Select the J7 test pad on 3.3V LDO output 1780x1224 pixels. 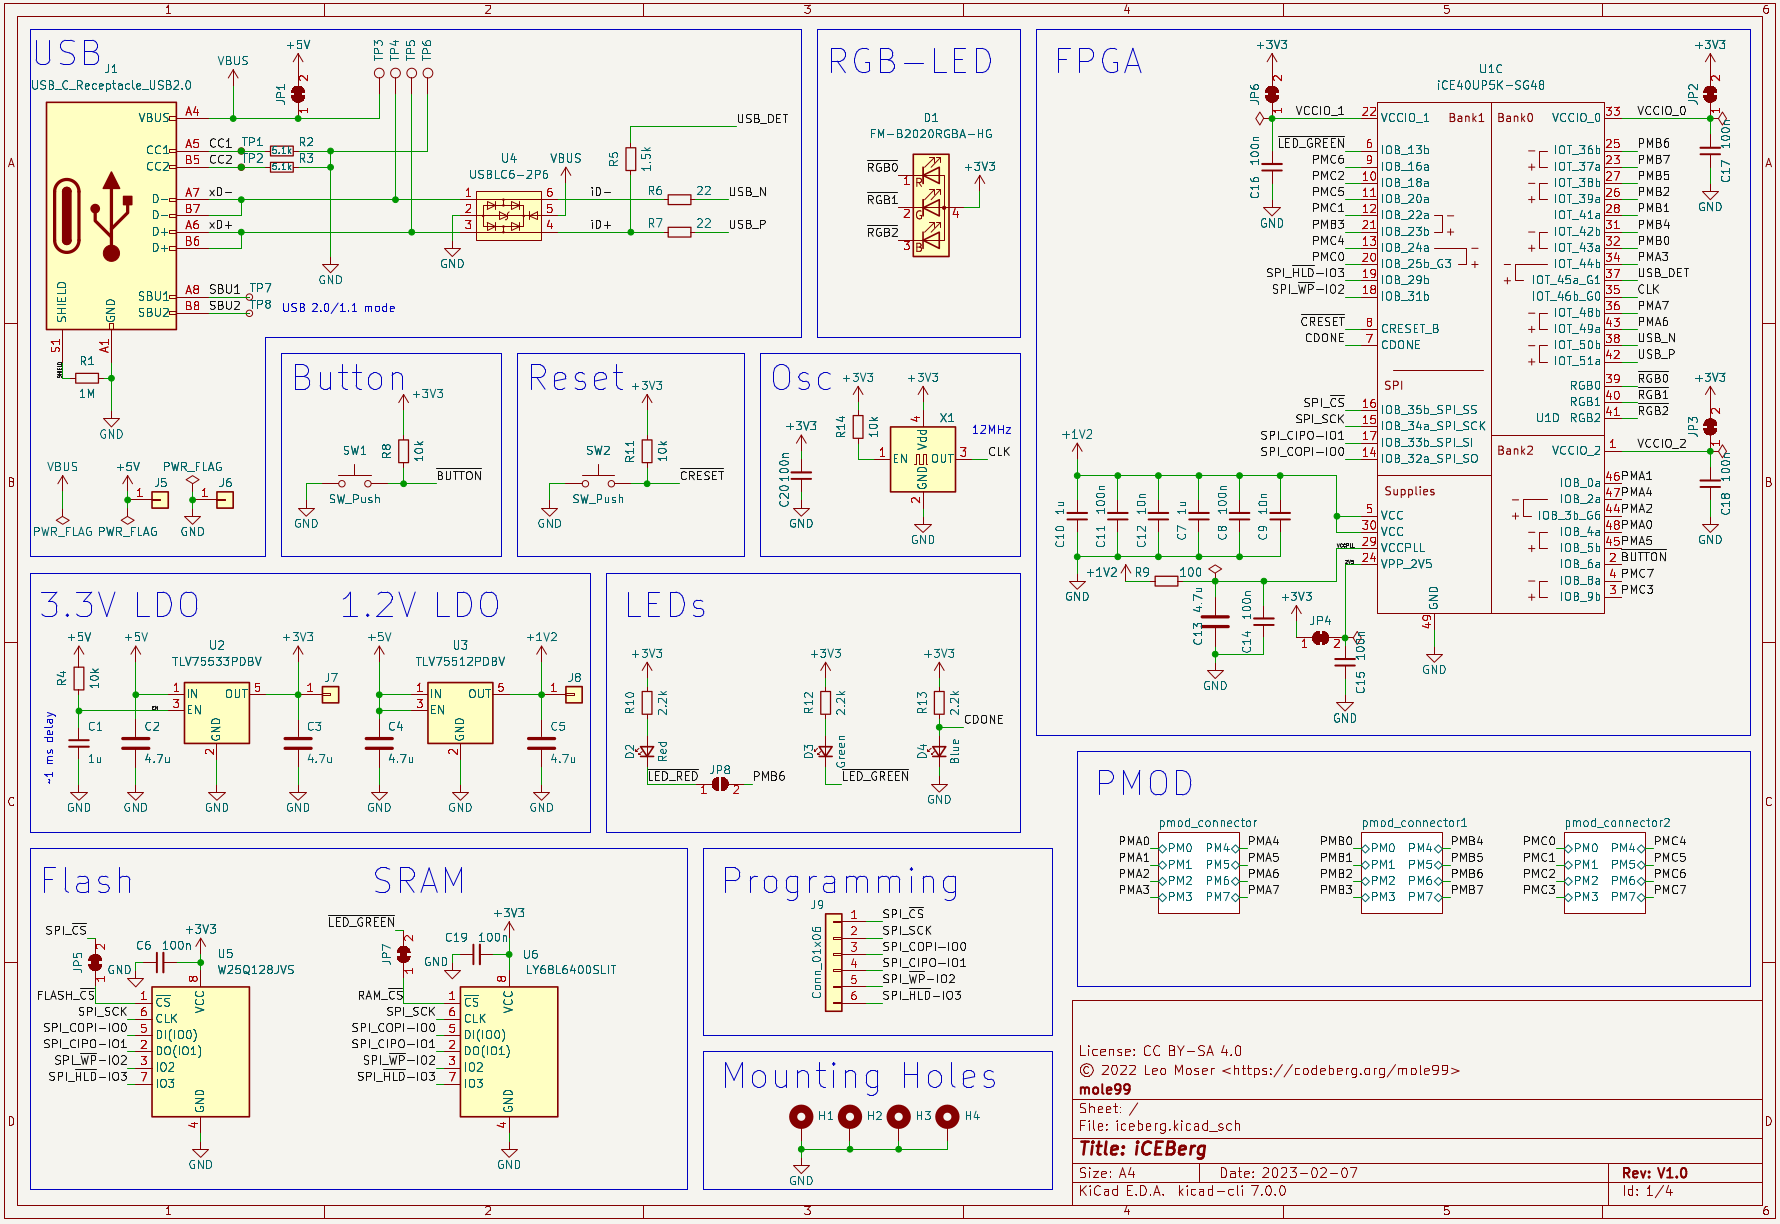330,694
